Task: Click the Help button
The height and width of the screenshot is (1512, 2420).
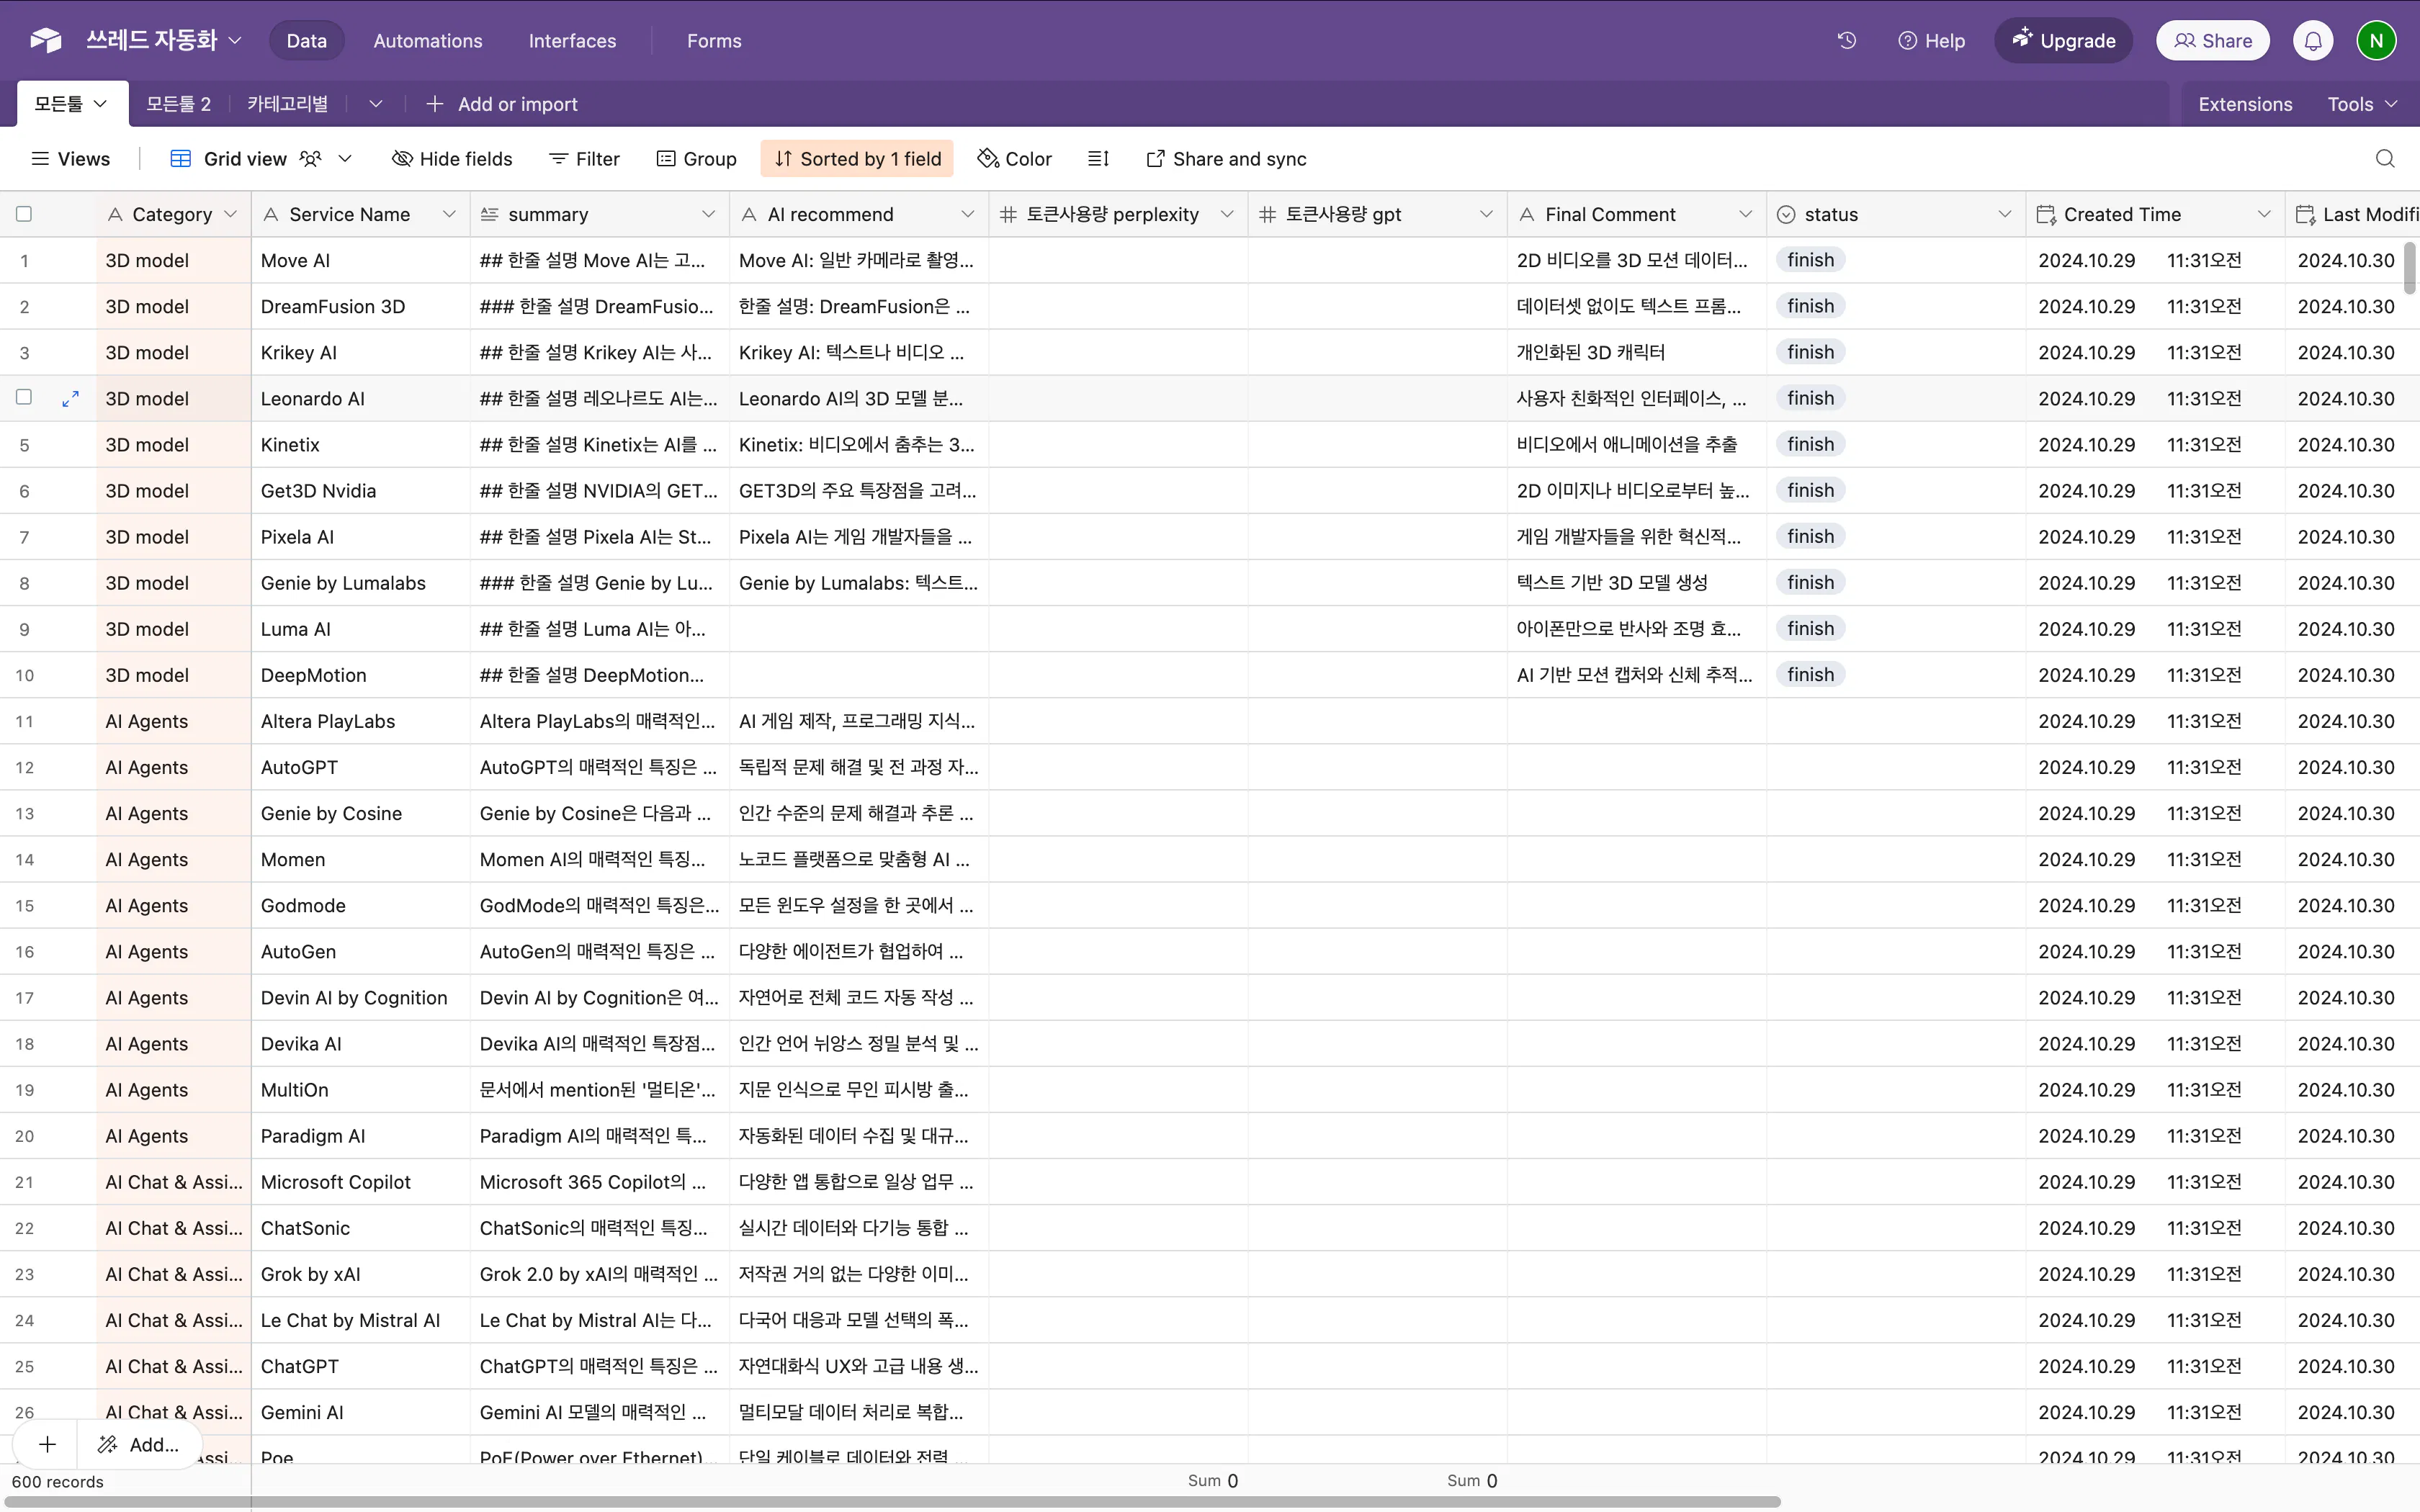Action: [x=1931, y=40]
